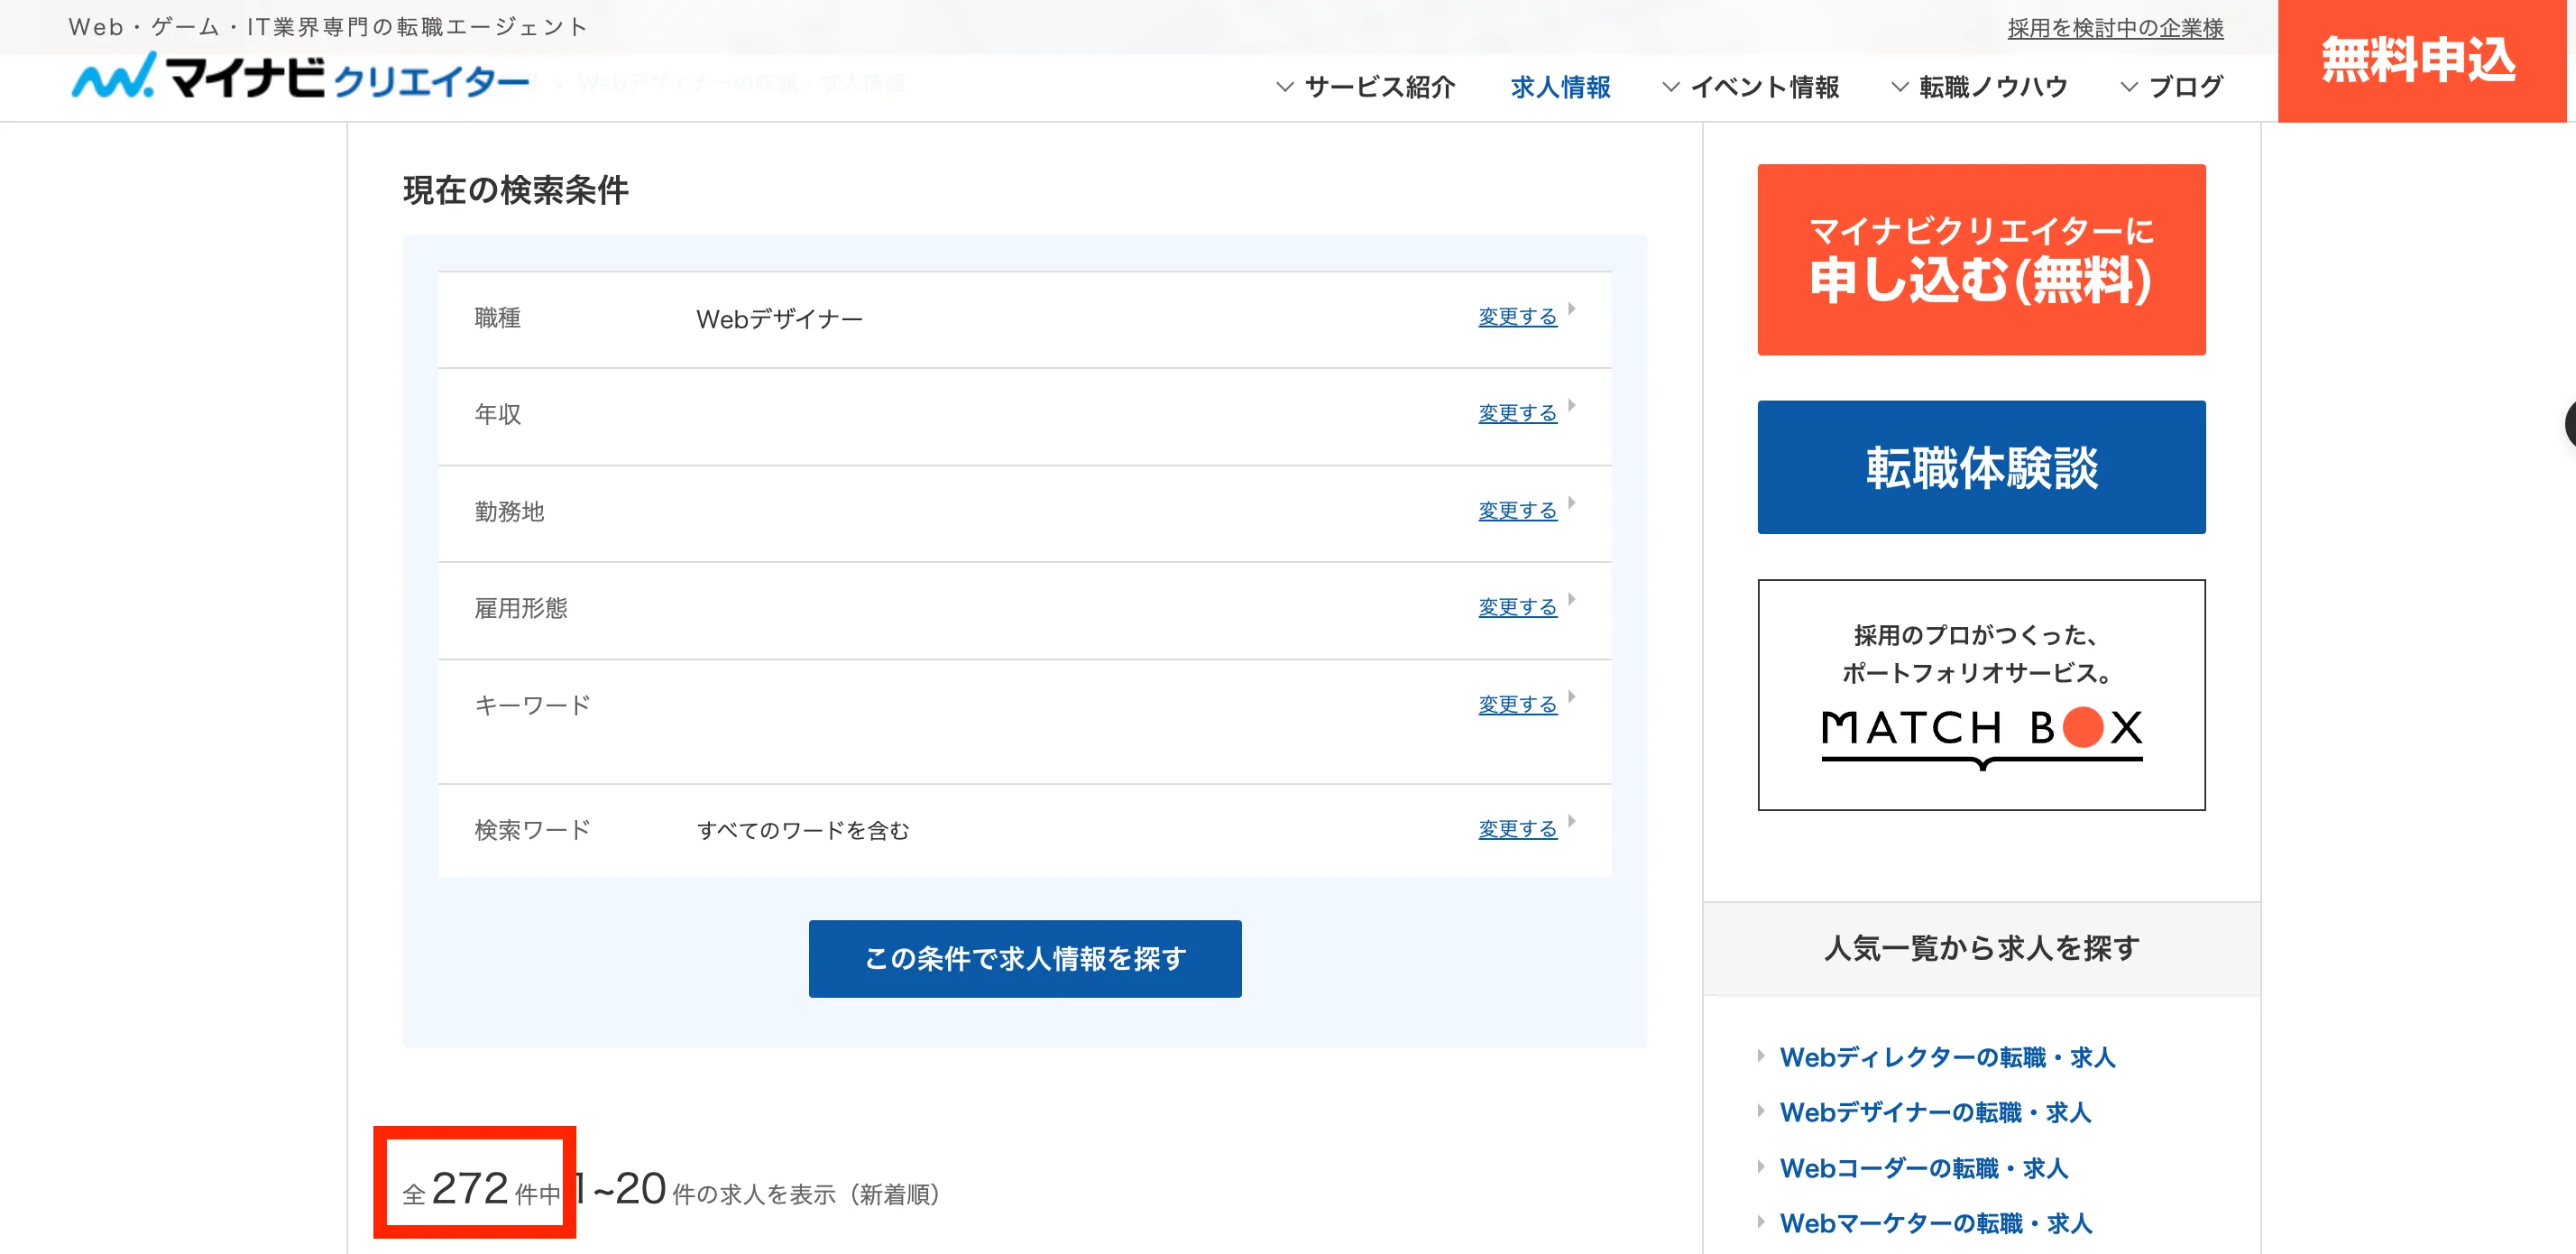
Task: Click 変更する next to 雇用形態
Action: click(x=1516, y=607)
